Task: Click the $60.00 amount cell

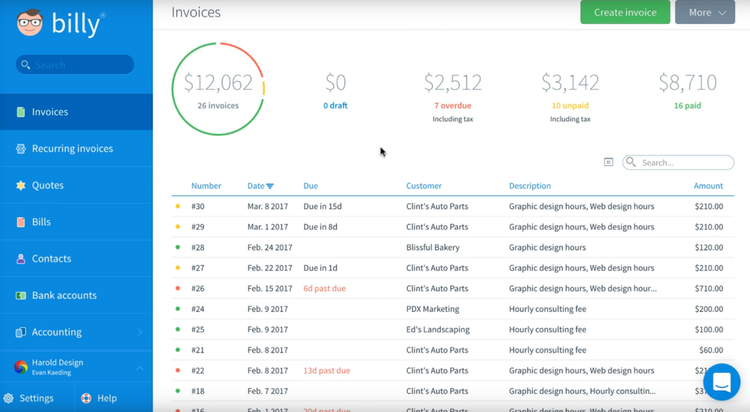Action: click(x=711, y=350)
